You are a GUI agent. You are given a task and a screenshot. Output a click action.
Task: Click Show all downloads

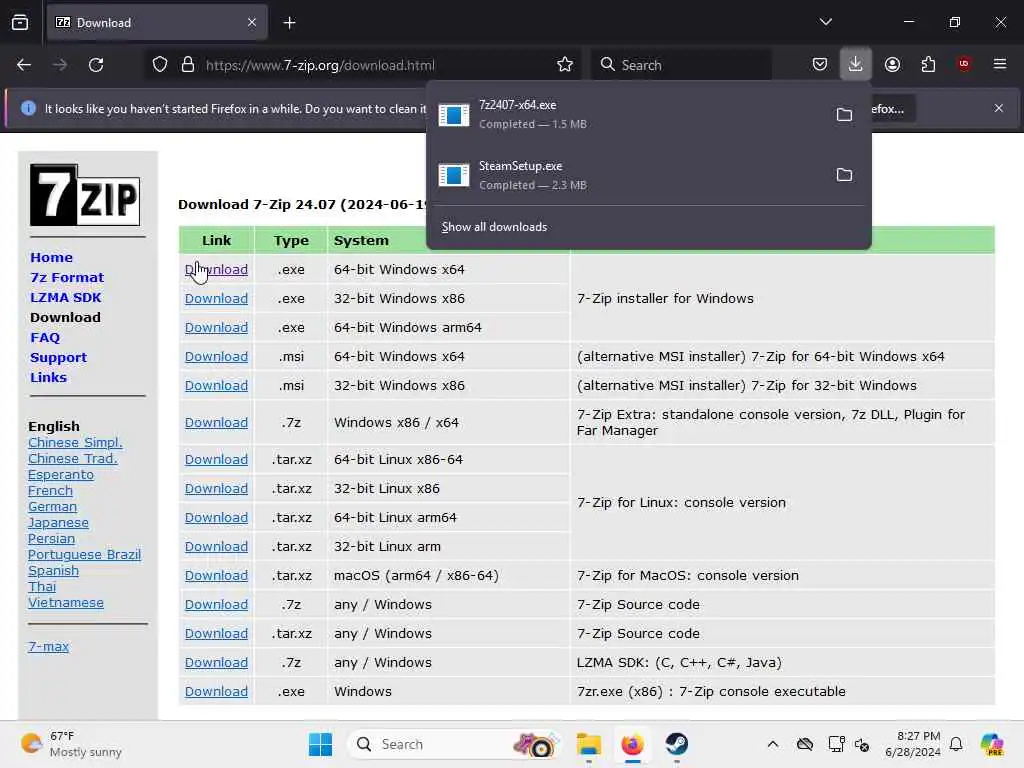click(494, 227)
